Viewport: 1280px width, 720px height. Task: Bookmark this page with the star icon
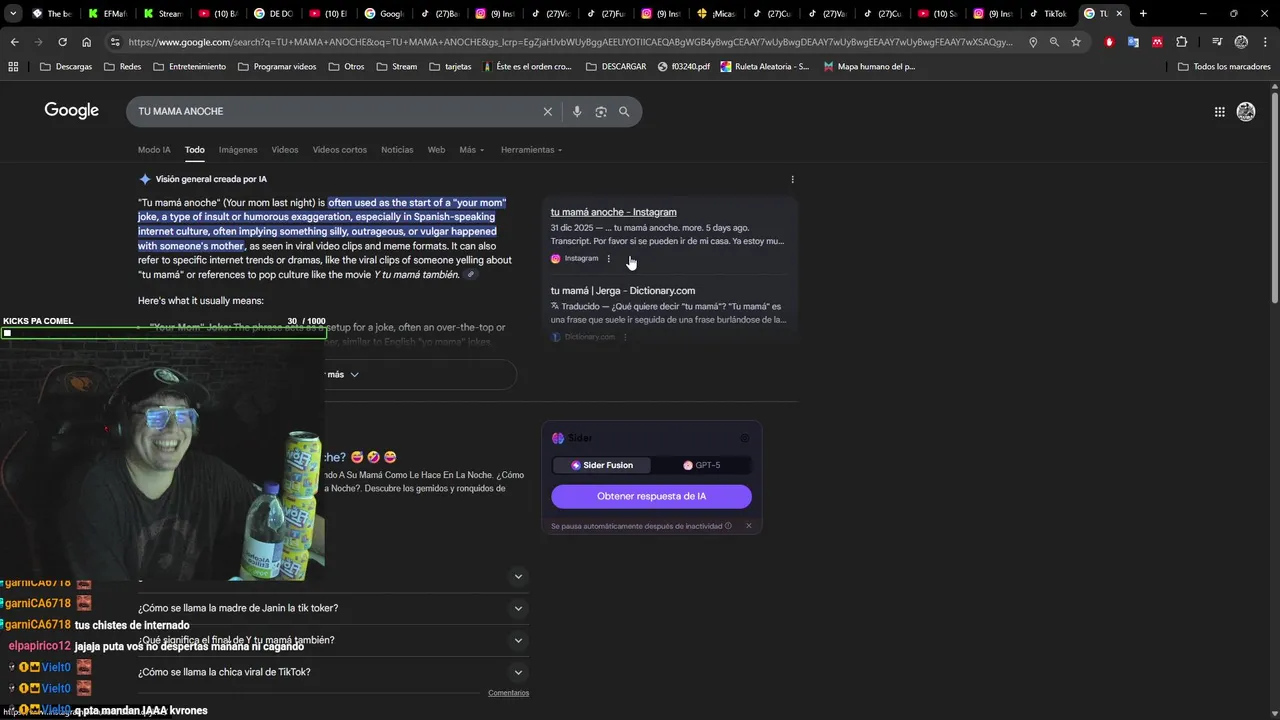(1076, 42)
